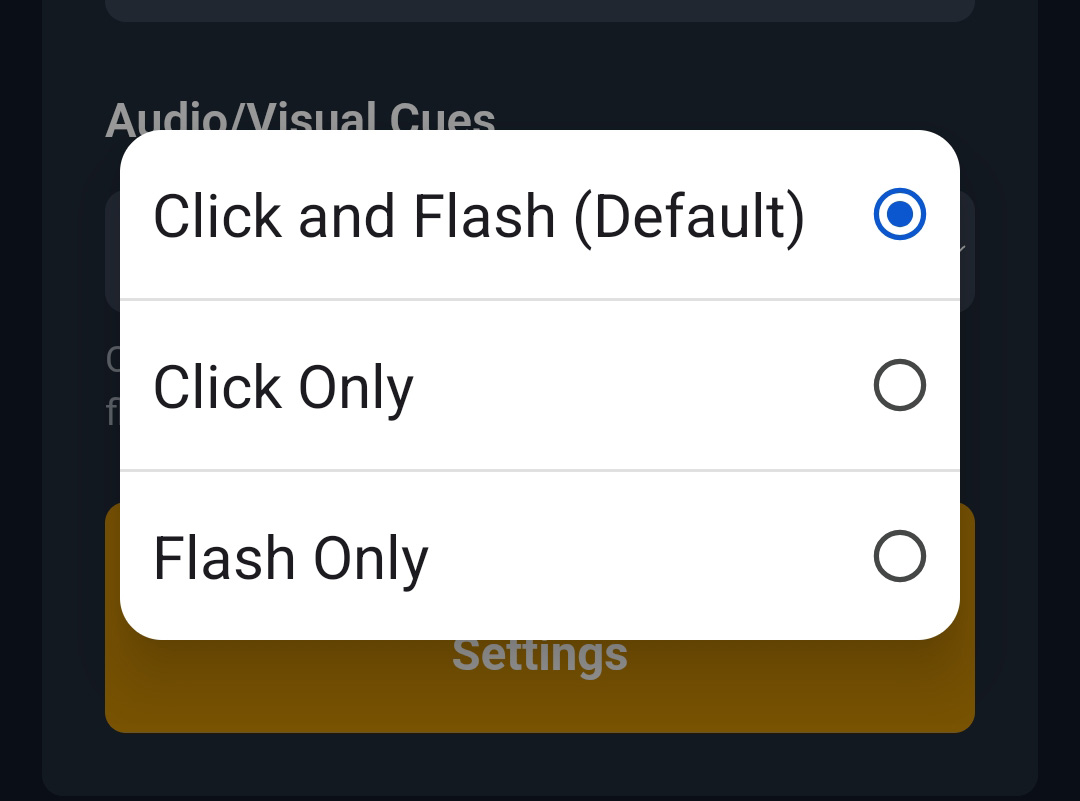Click the 'Click and Flash (Default)' option text
The width and height of the screenshot is (1080, 801).
coord(479,214)
